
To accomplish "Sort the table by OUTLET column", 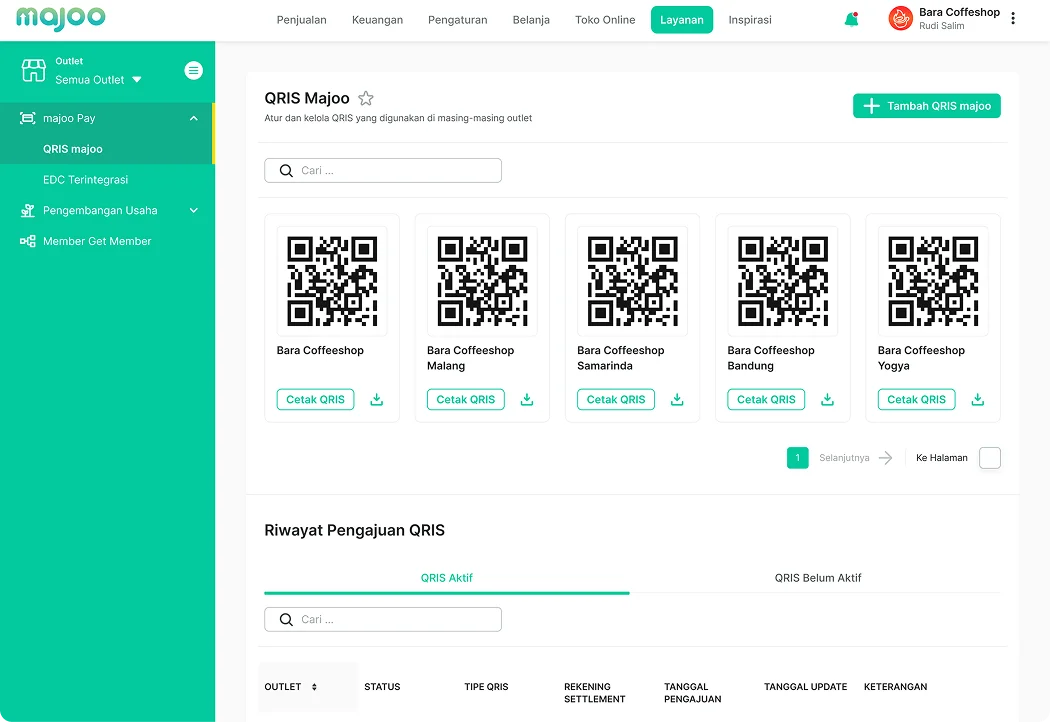I will coord(314,687).
